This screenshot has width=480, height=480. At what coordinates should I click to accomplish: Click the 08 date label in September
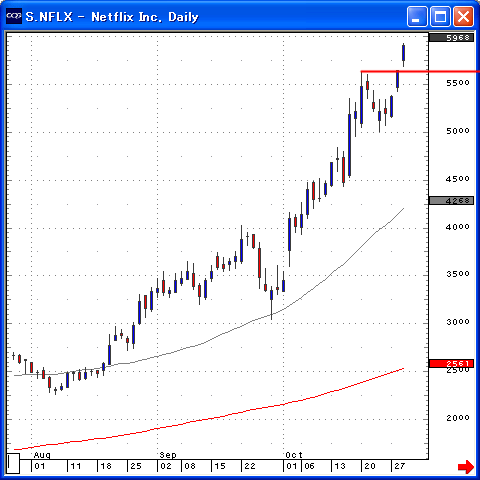point(190,466)
